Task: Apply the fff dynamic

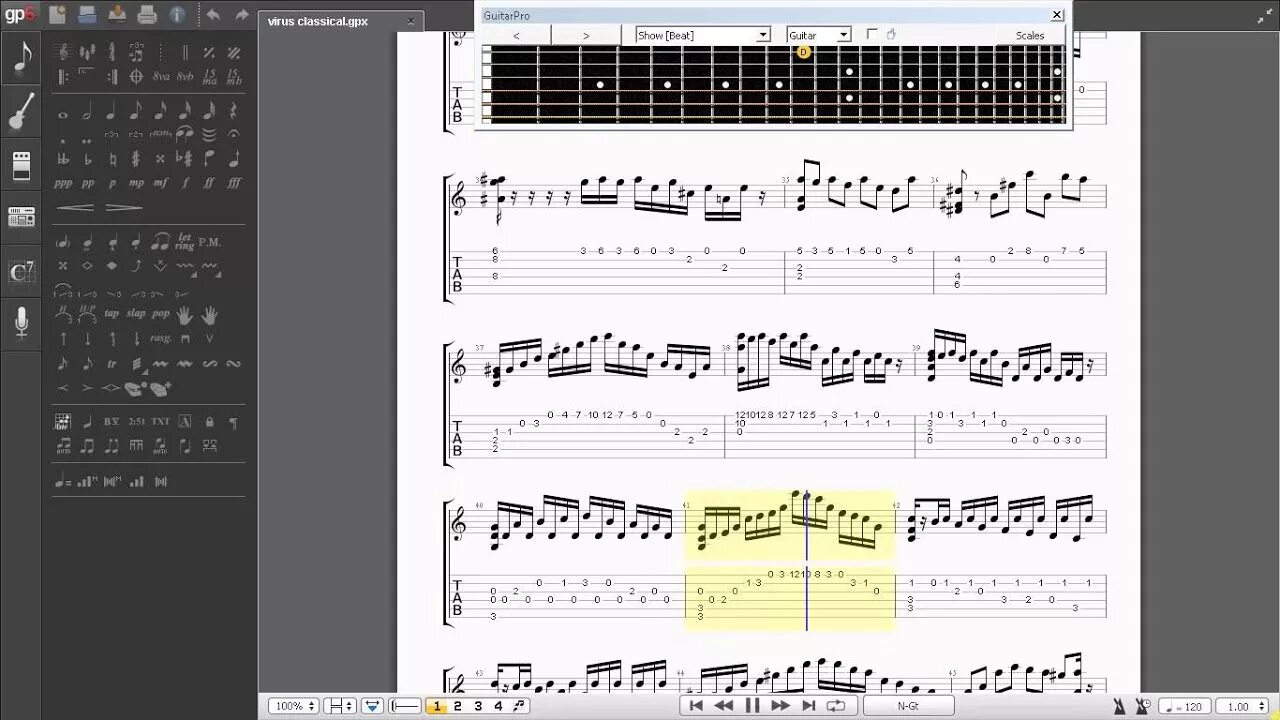Action: [234, 183]
